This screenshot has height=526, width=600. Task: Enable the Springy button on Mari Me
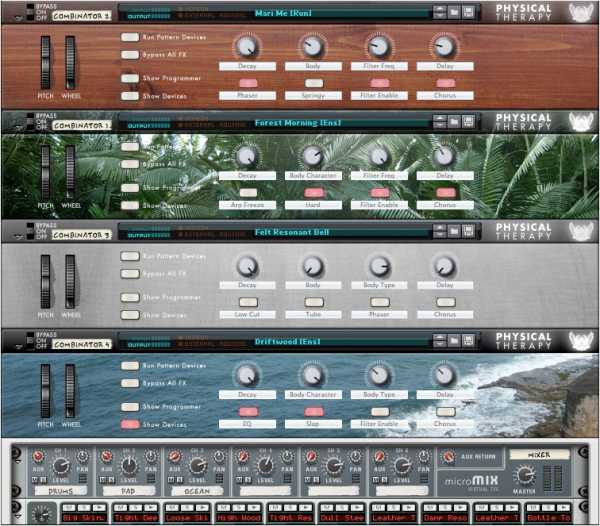(x=314, y=83)
